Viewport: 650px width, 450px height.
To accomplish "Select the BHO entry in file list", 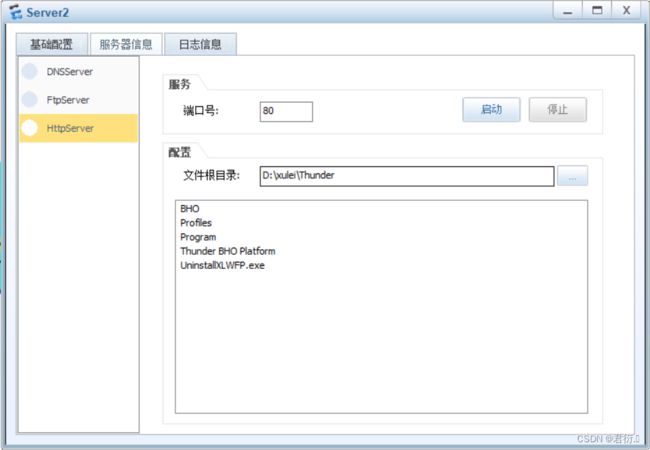I will click(x=190, y=208).
